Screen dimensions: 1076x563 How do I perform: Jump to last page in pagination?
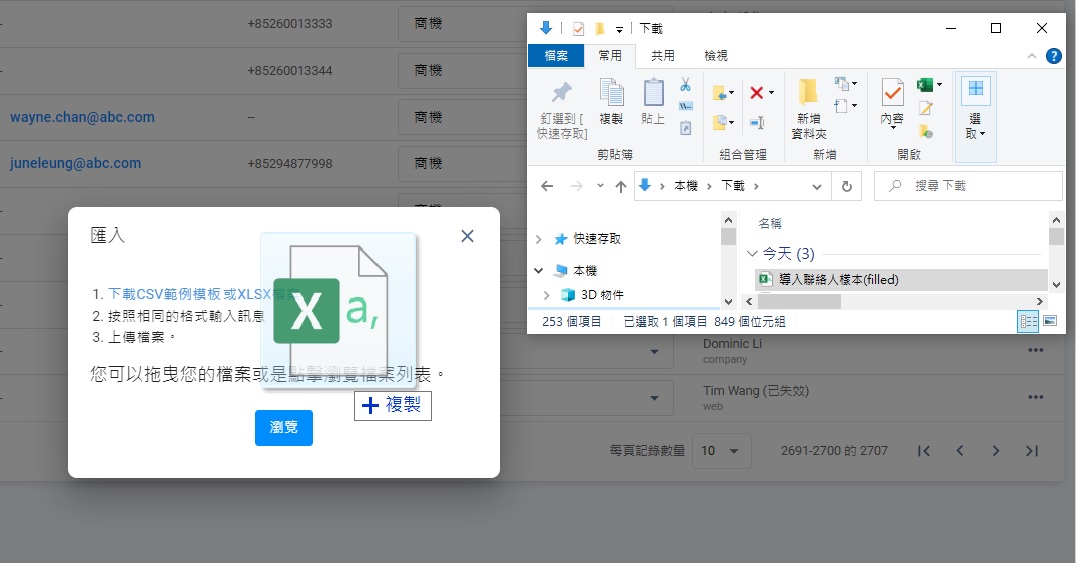point(1031,451)
